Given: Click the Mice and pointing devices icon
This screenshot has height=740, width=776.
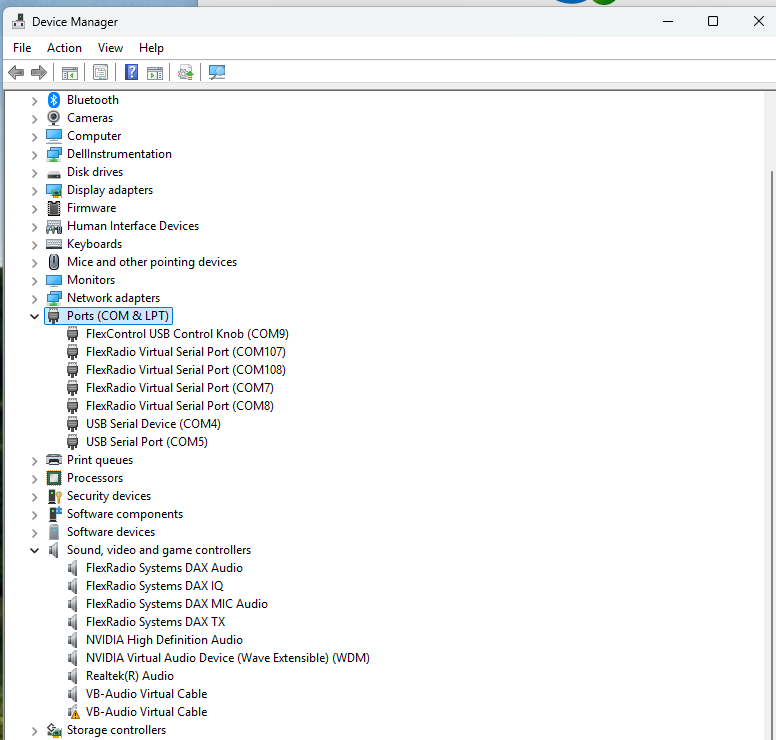Looking at the screenshot, I should coord(54,262).
